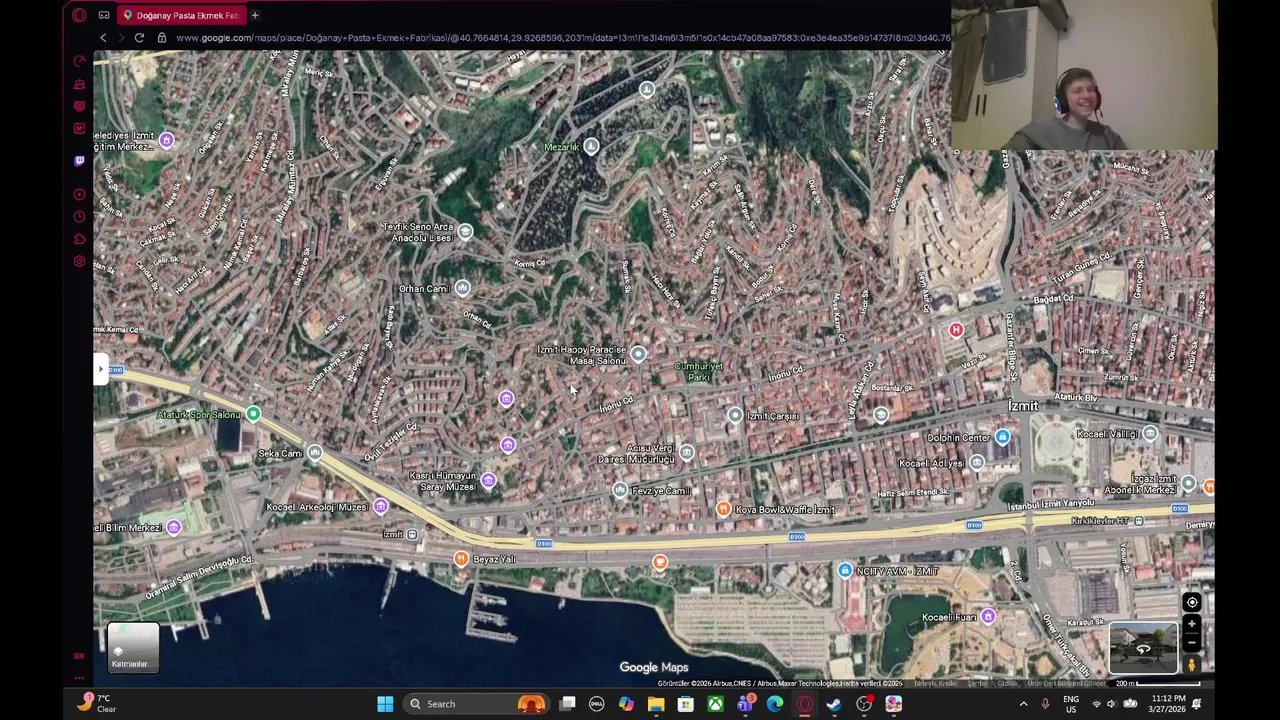The height and width of the screenshot is (720, 1280).
Task: Show hidden system tray icons
Action: coord(1023,704)
